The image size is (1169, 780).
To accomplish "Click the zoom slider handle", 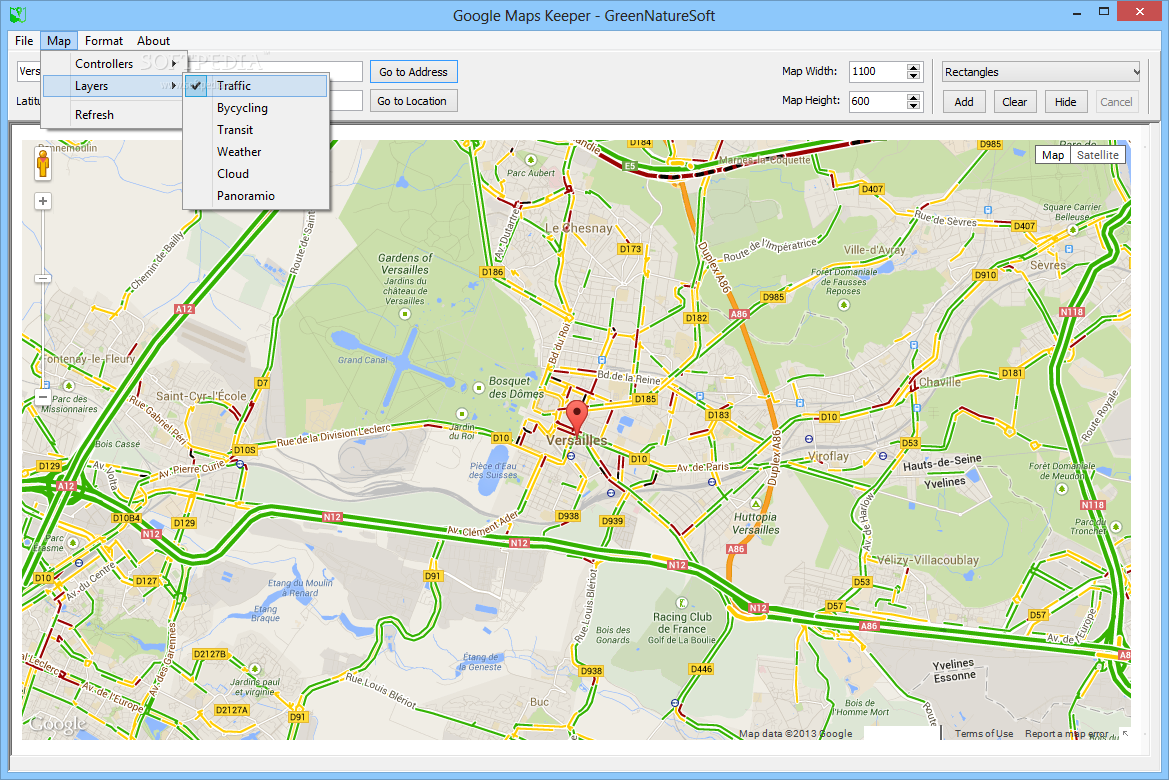I will [x=43, y=278].
